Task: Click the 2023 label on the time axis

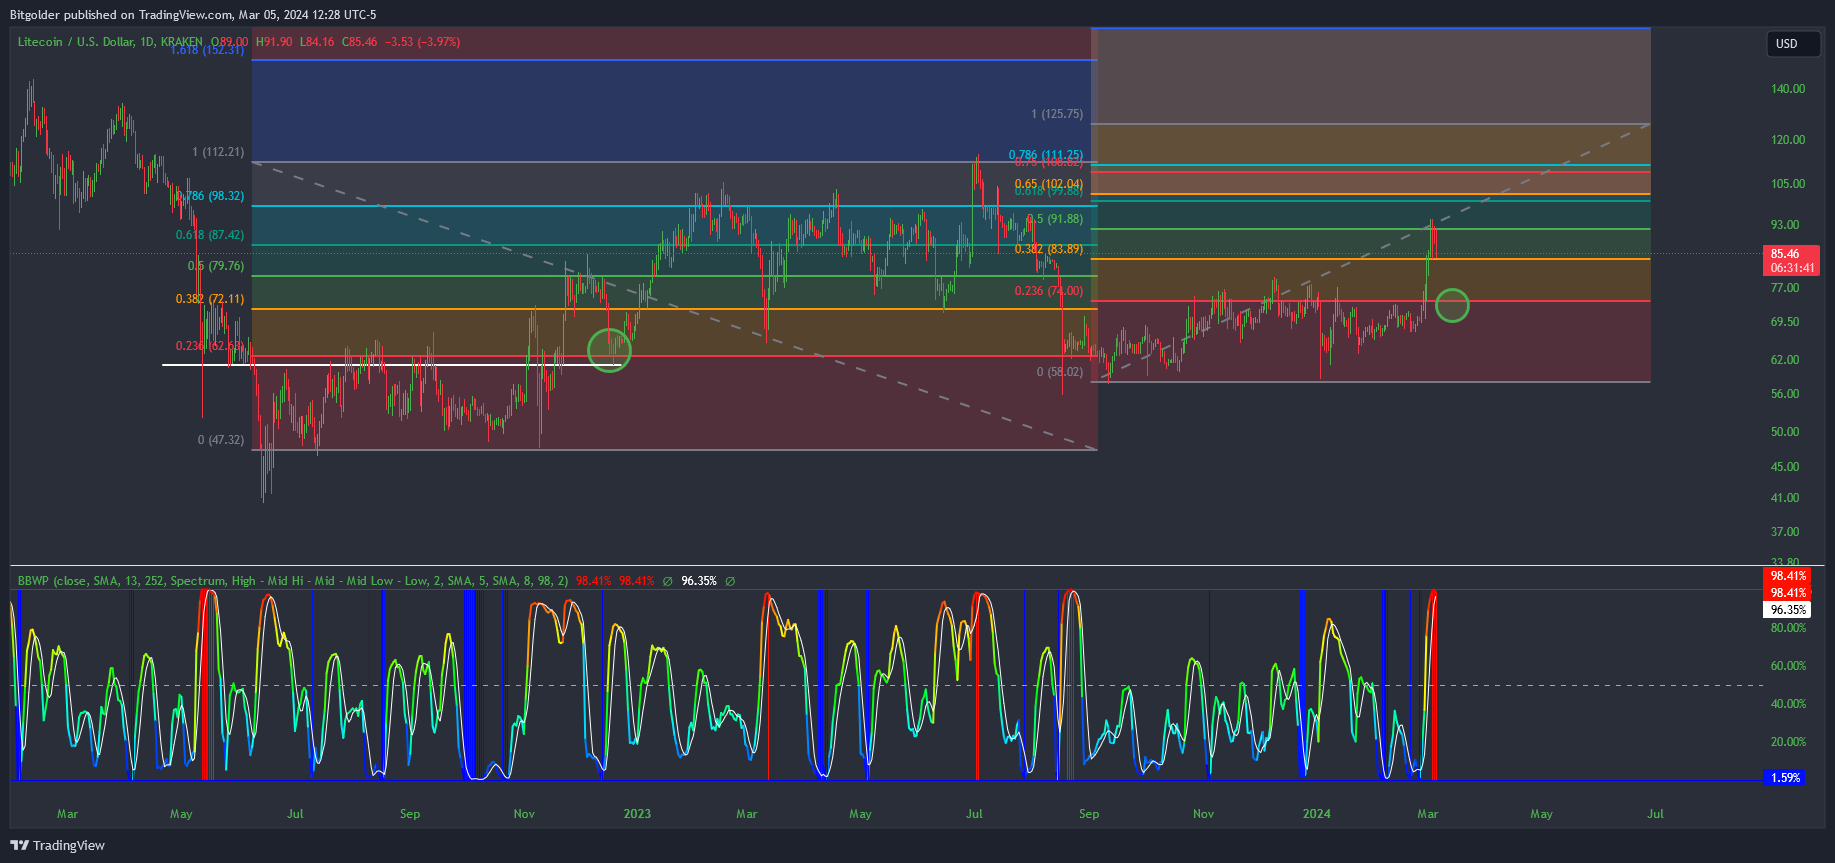Action: [637, 814]
